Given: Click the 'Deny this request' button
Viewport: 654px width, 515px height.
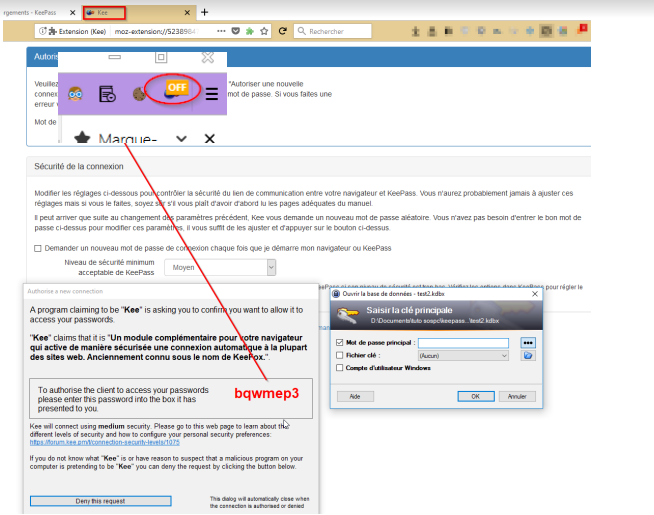Looking at the screenshot, I should click(100, 500).
